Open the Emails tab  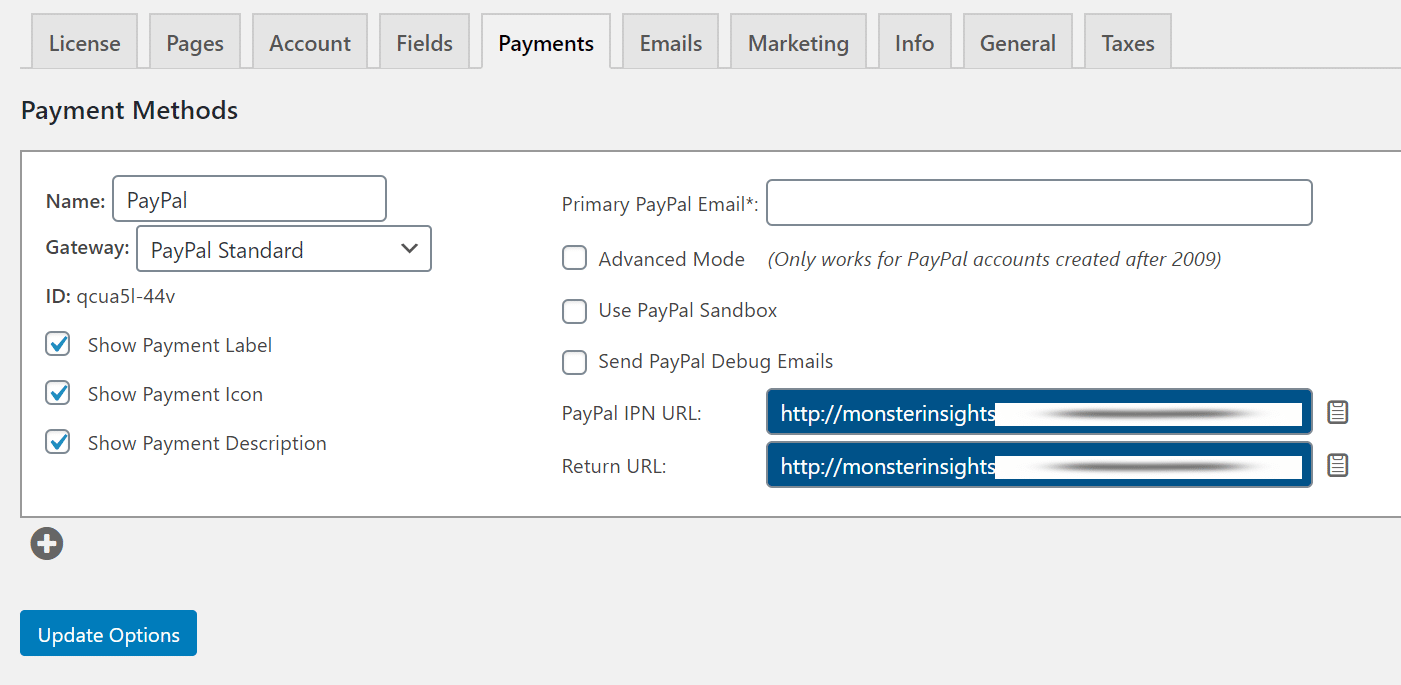(x=671, y=43)
